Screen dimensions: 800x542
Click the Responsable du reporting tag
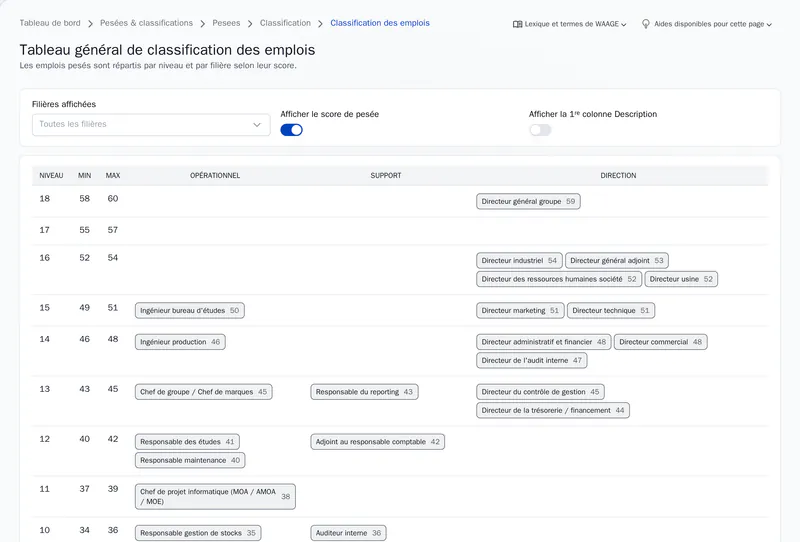pyautogui.click(x=364, y=392)
